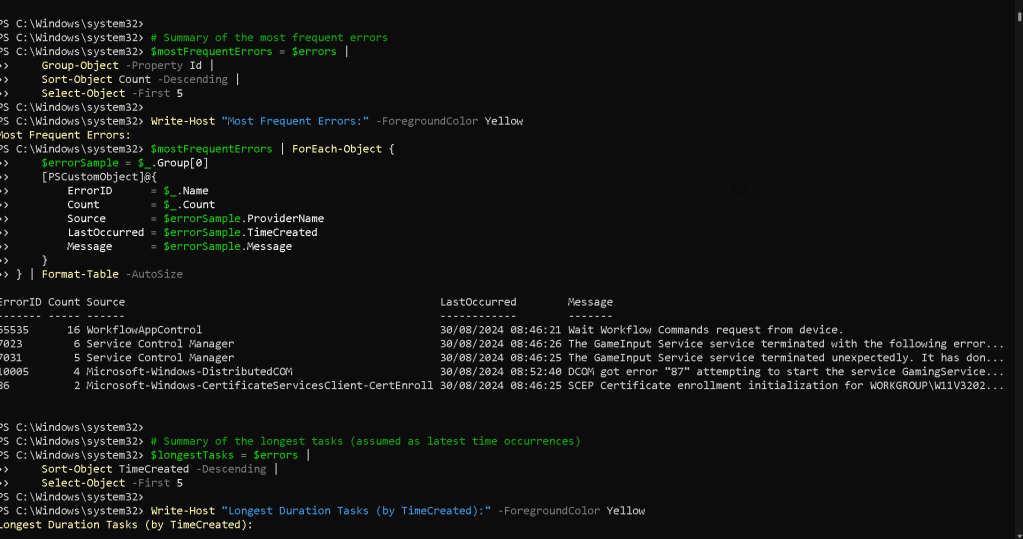Image resolution: width=1023 pixels, height=539 pixels.
Task: Click the "Microsoft-Windows-DistributedCOM" source cell
Action: (x=189, y=372)
